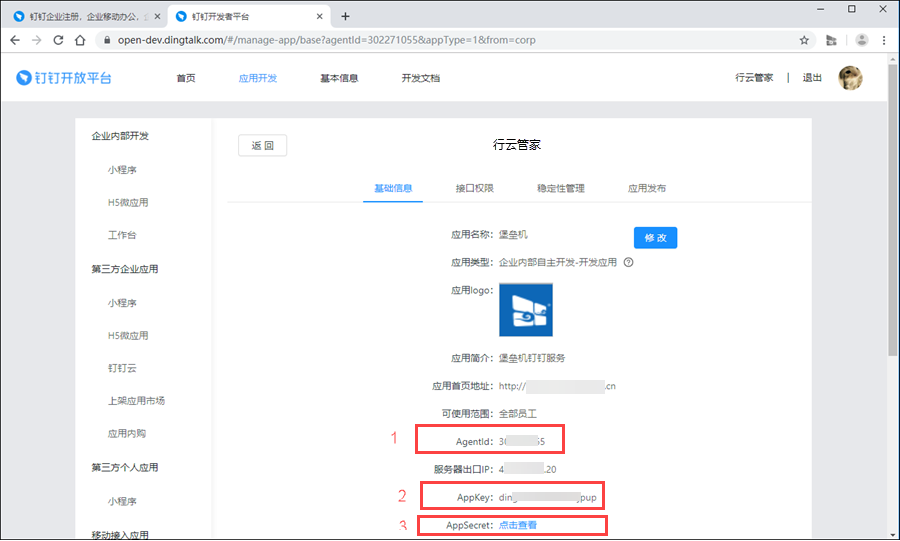The width and height of the screenshot is (900, 541).
Task: Bookmark this page with the star icon
Action: (804, 40)
